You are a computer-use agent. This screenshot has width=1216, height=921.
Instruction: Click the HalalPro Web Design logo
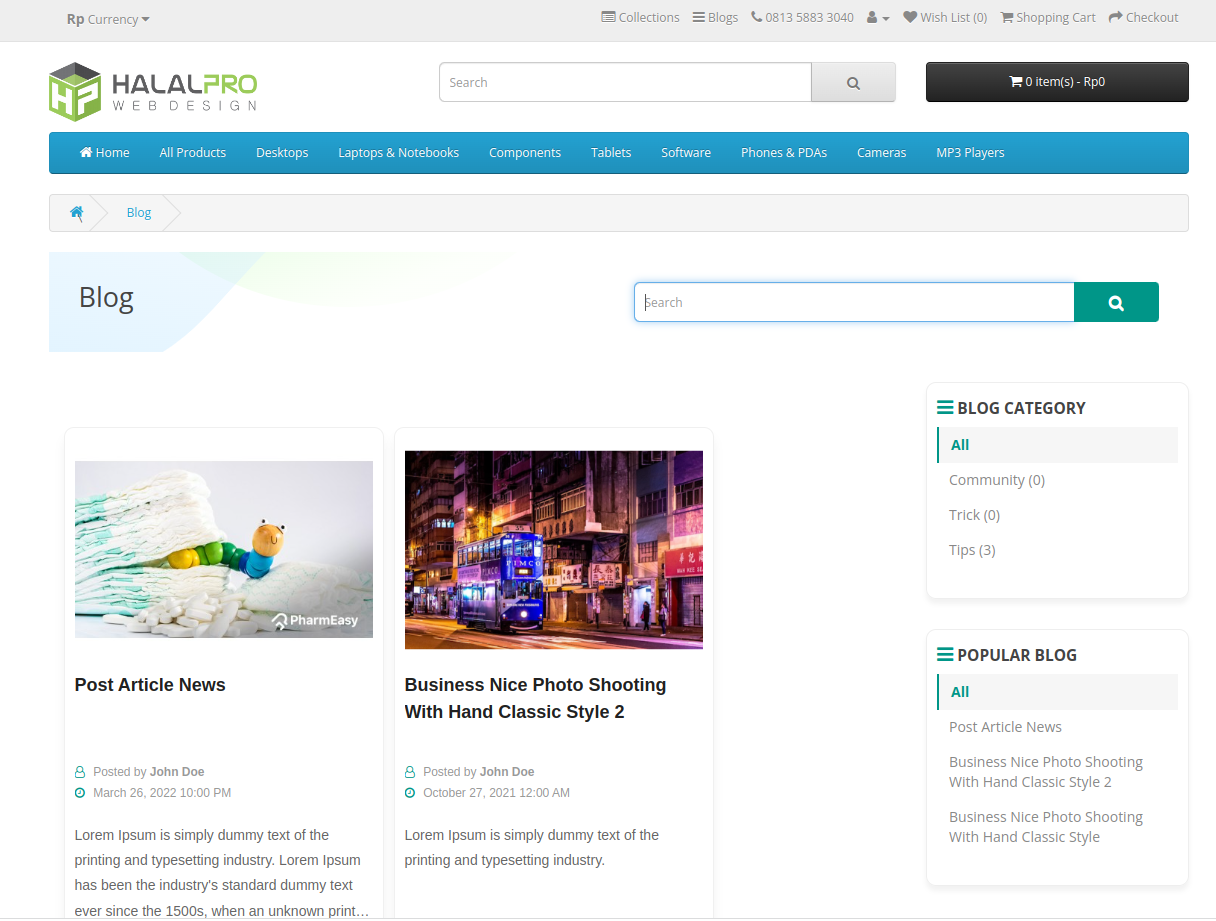153,91
